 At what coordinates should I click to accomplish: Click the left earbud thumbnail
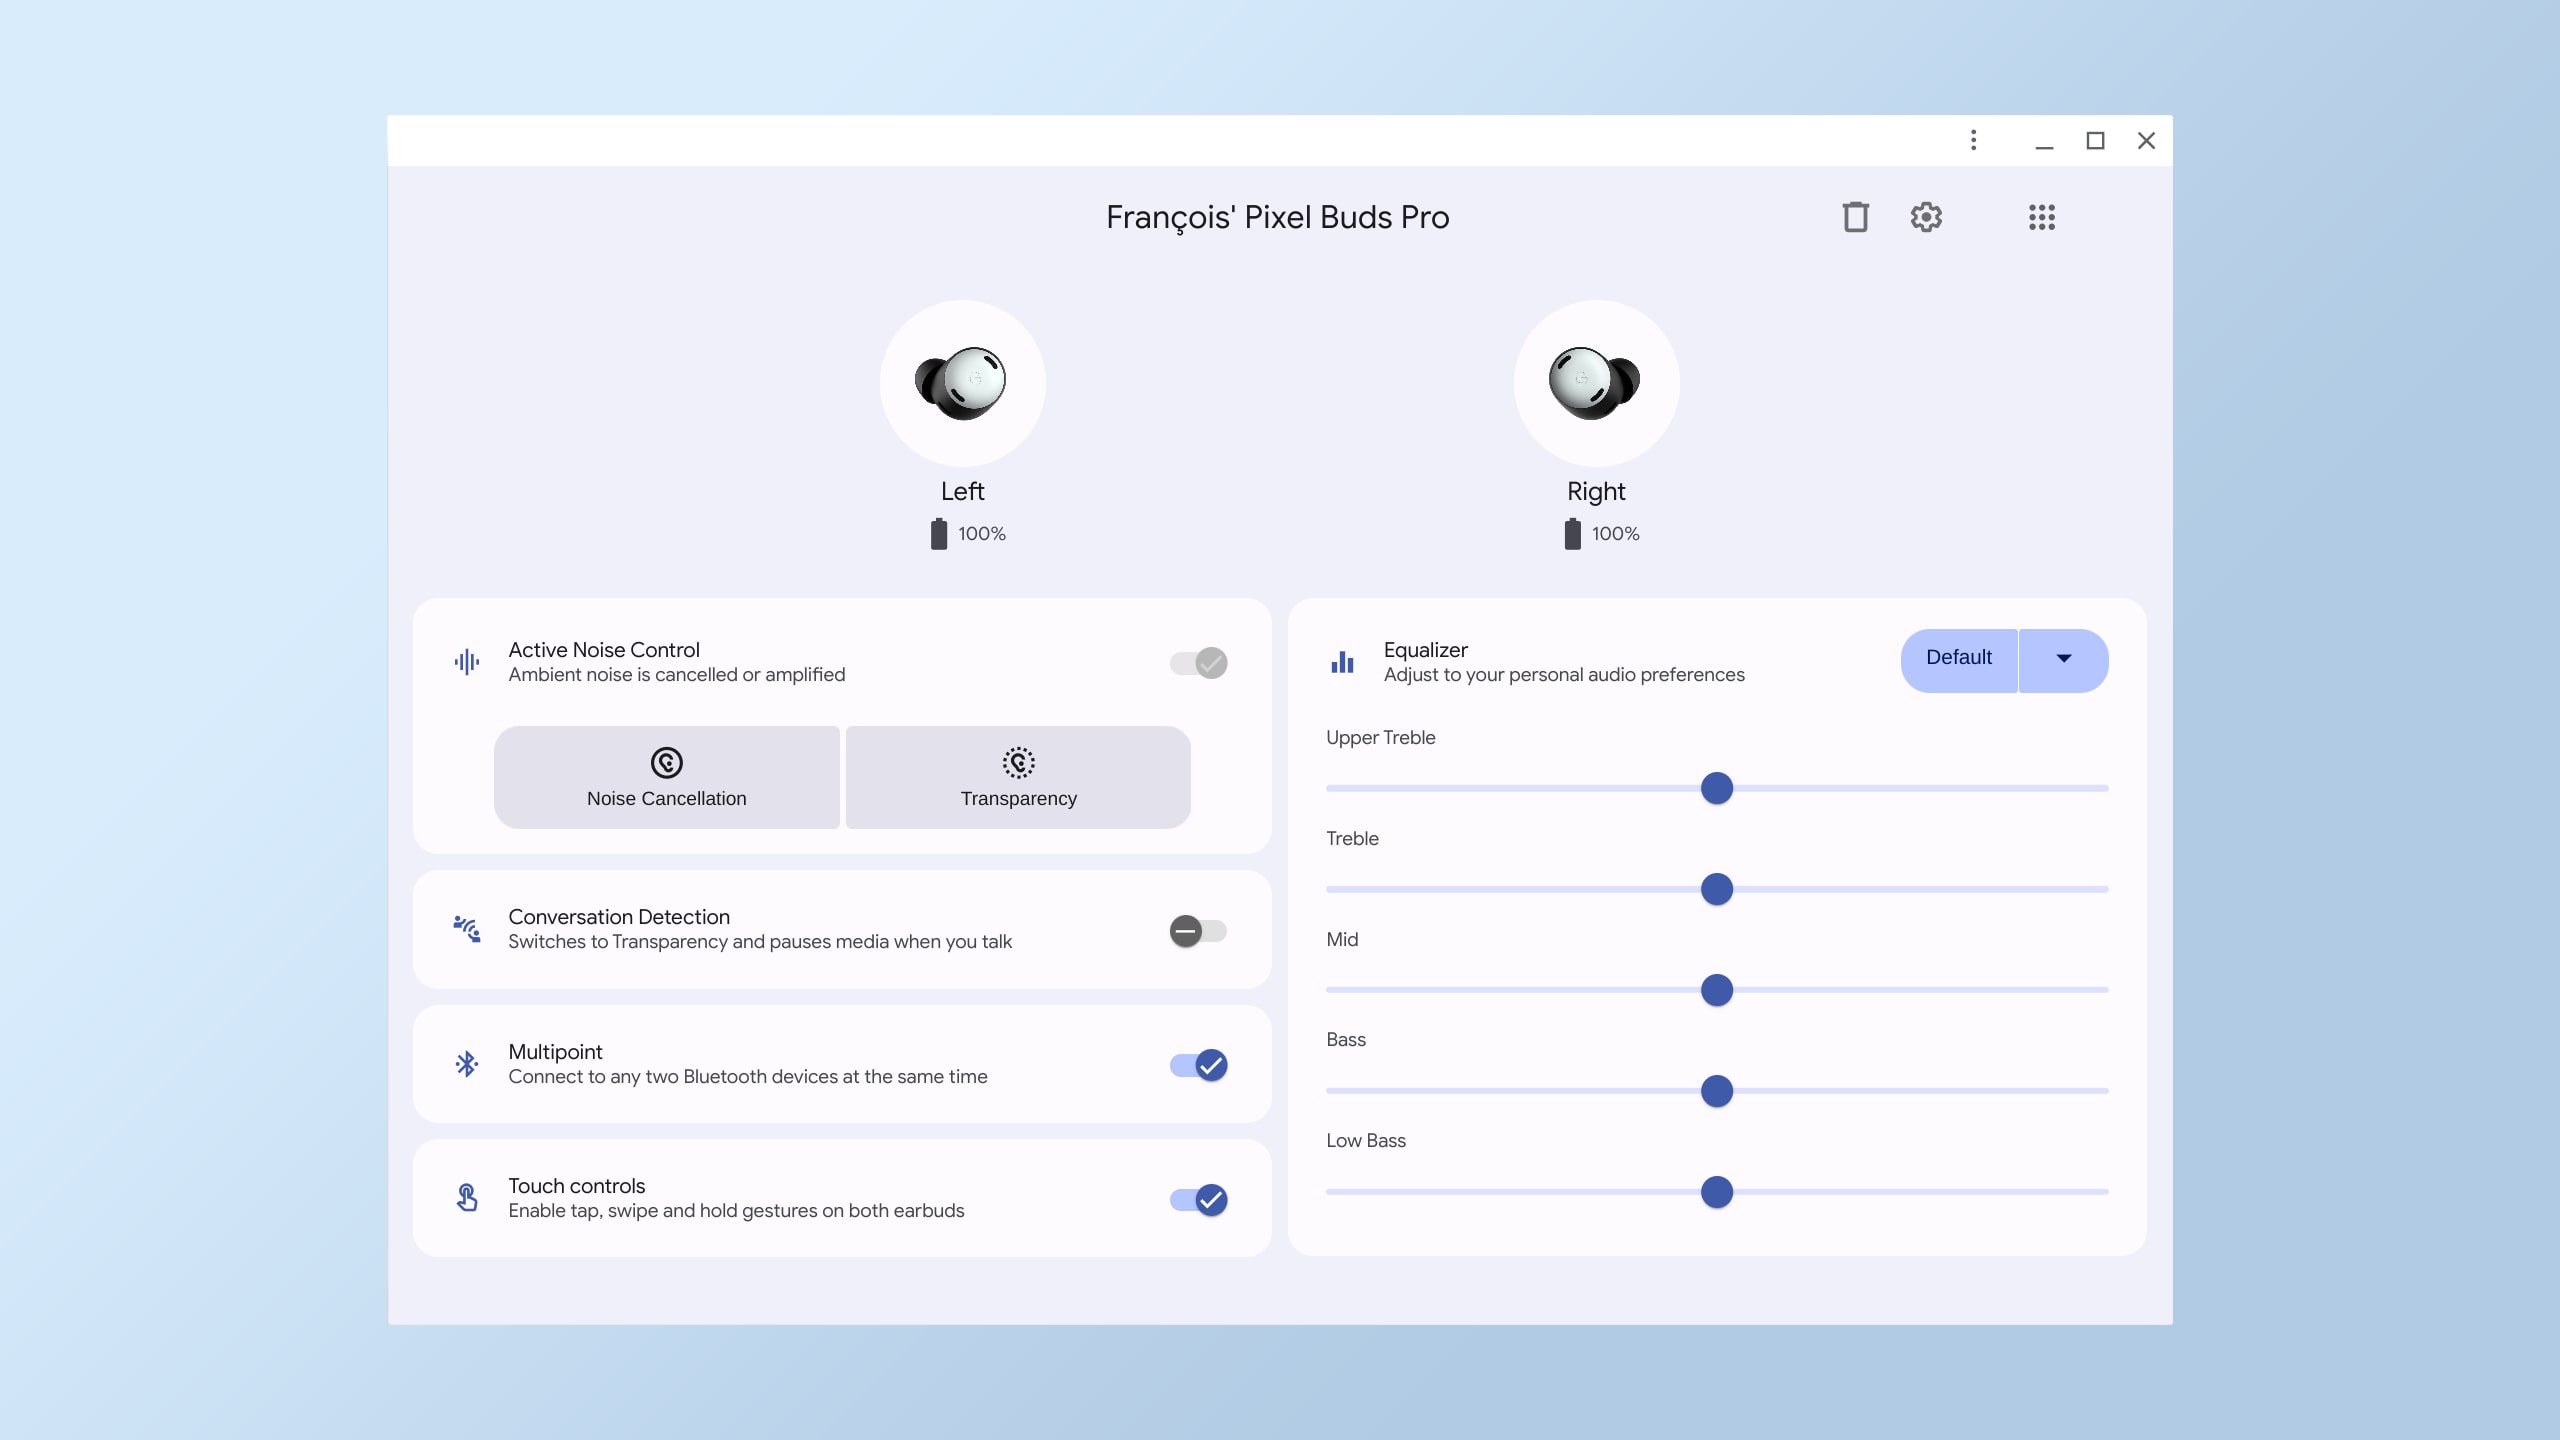962,382
